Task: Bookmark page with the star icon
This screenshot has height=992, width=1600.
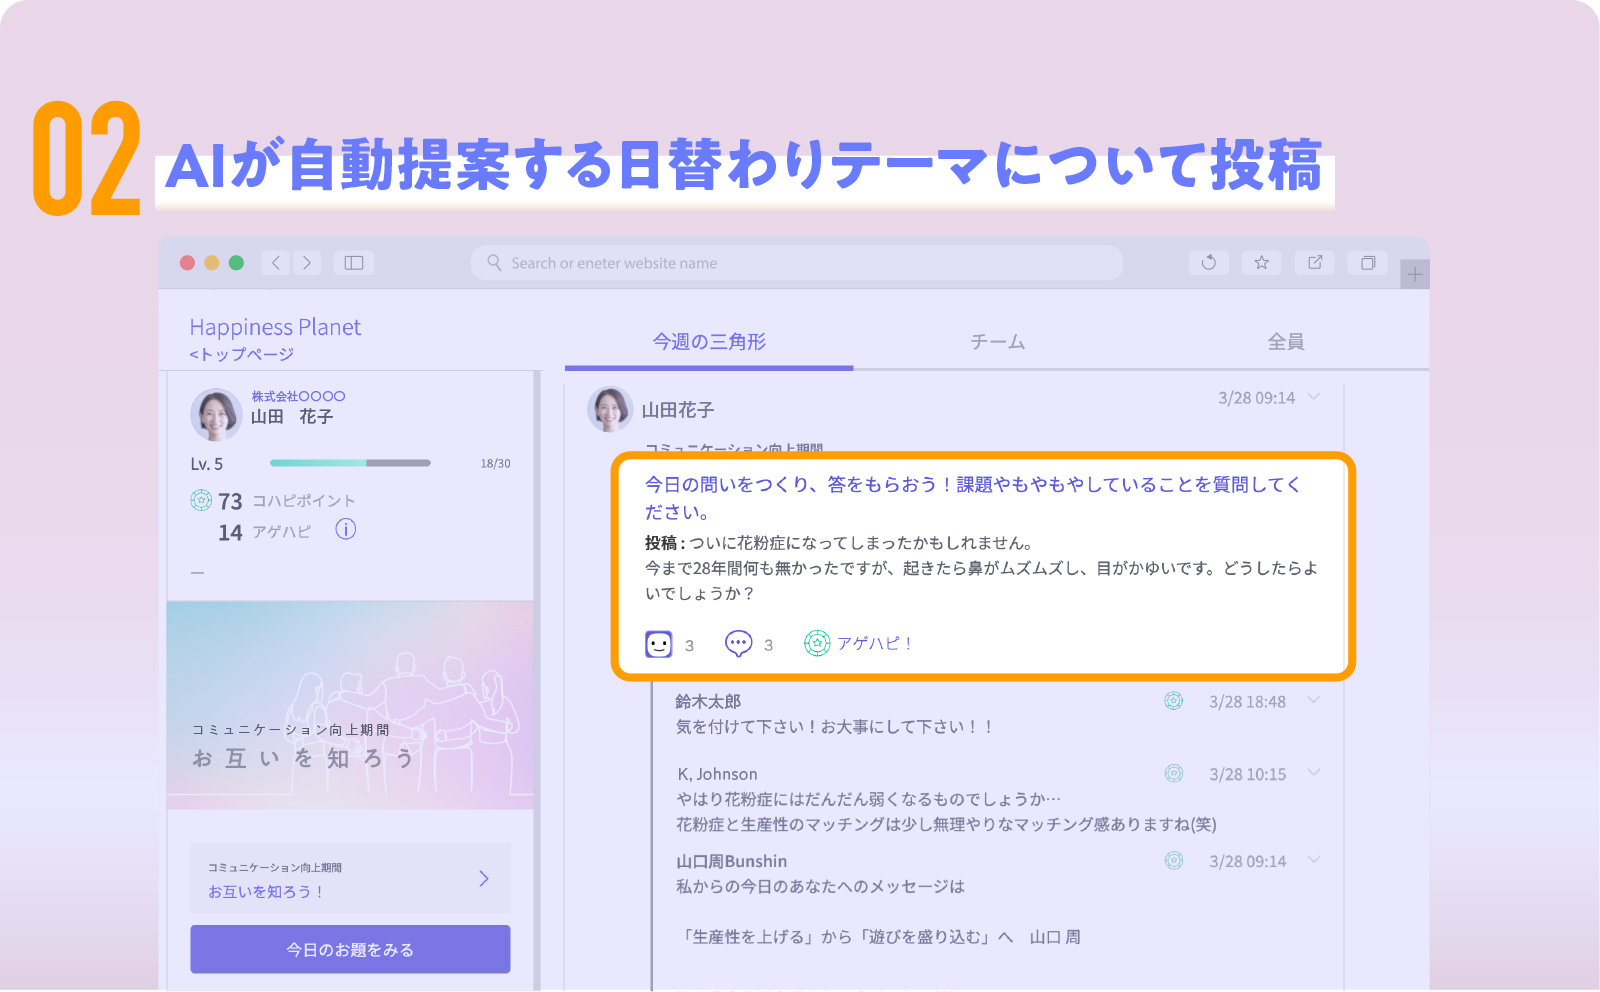Action: 1261,263
